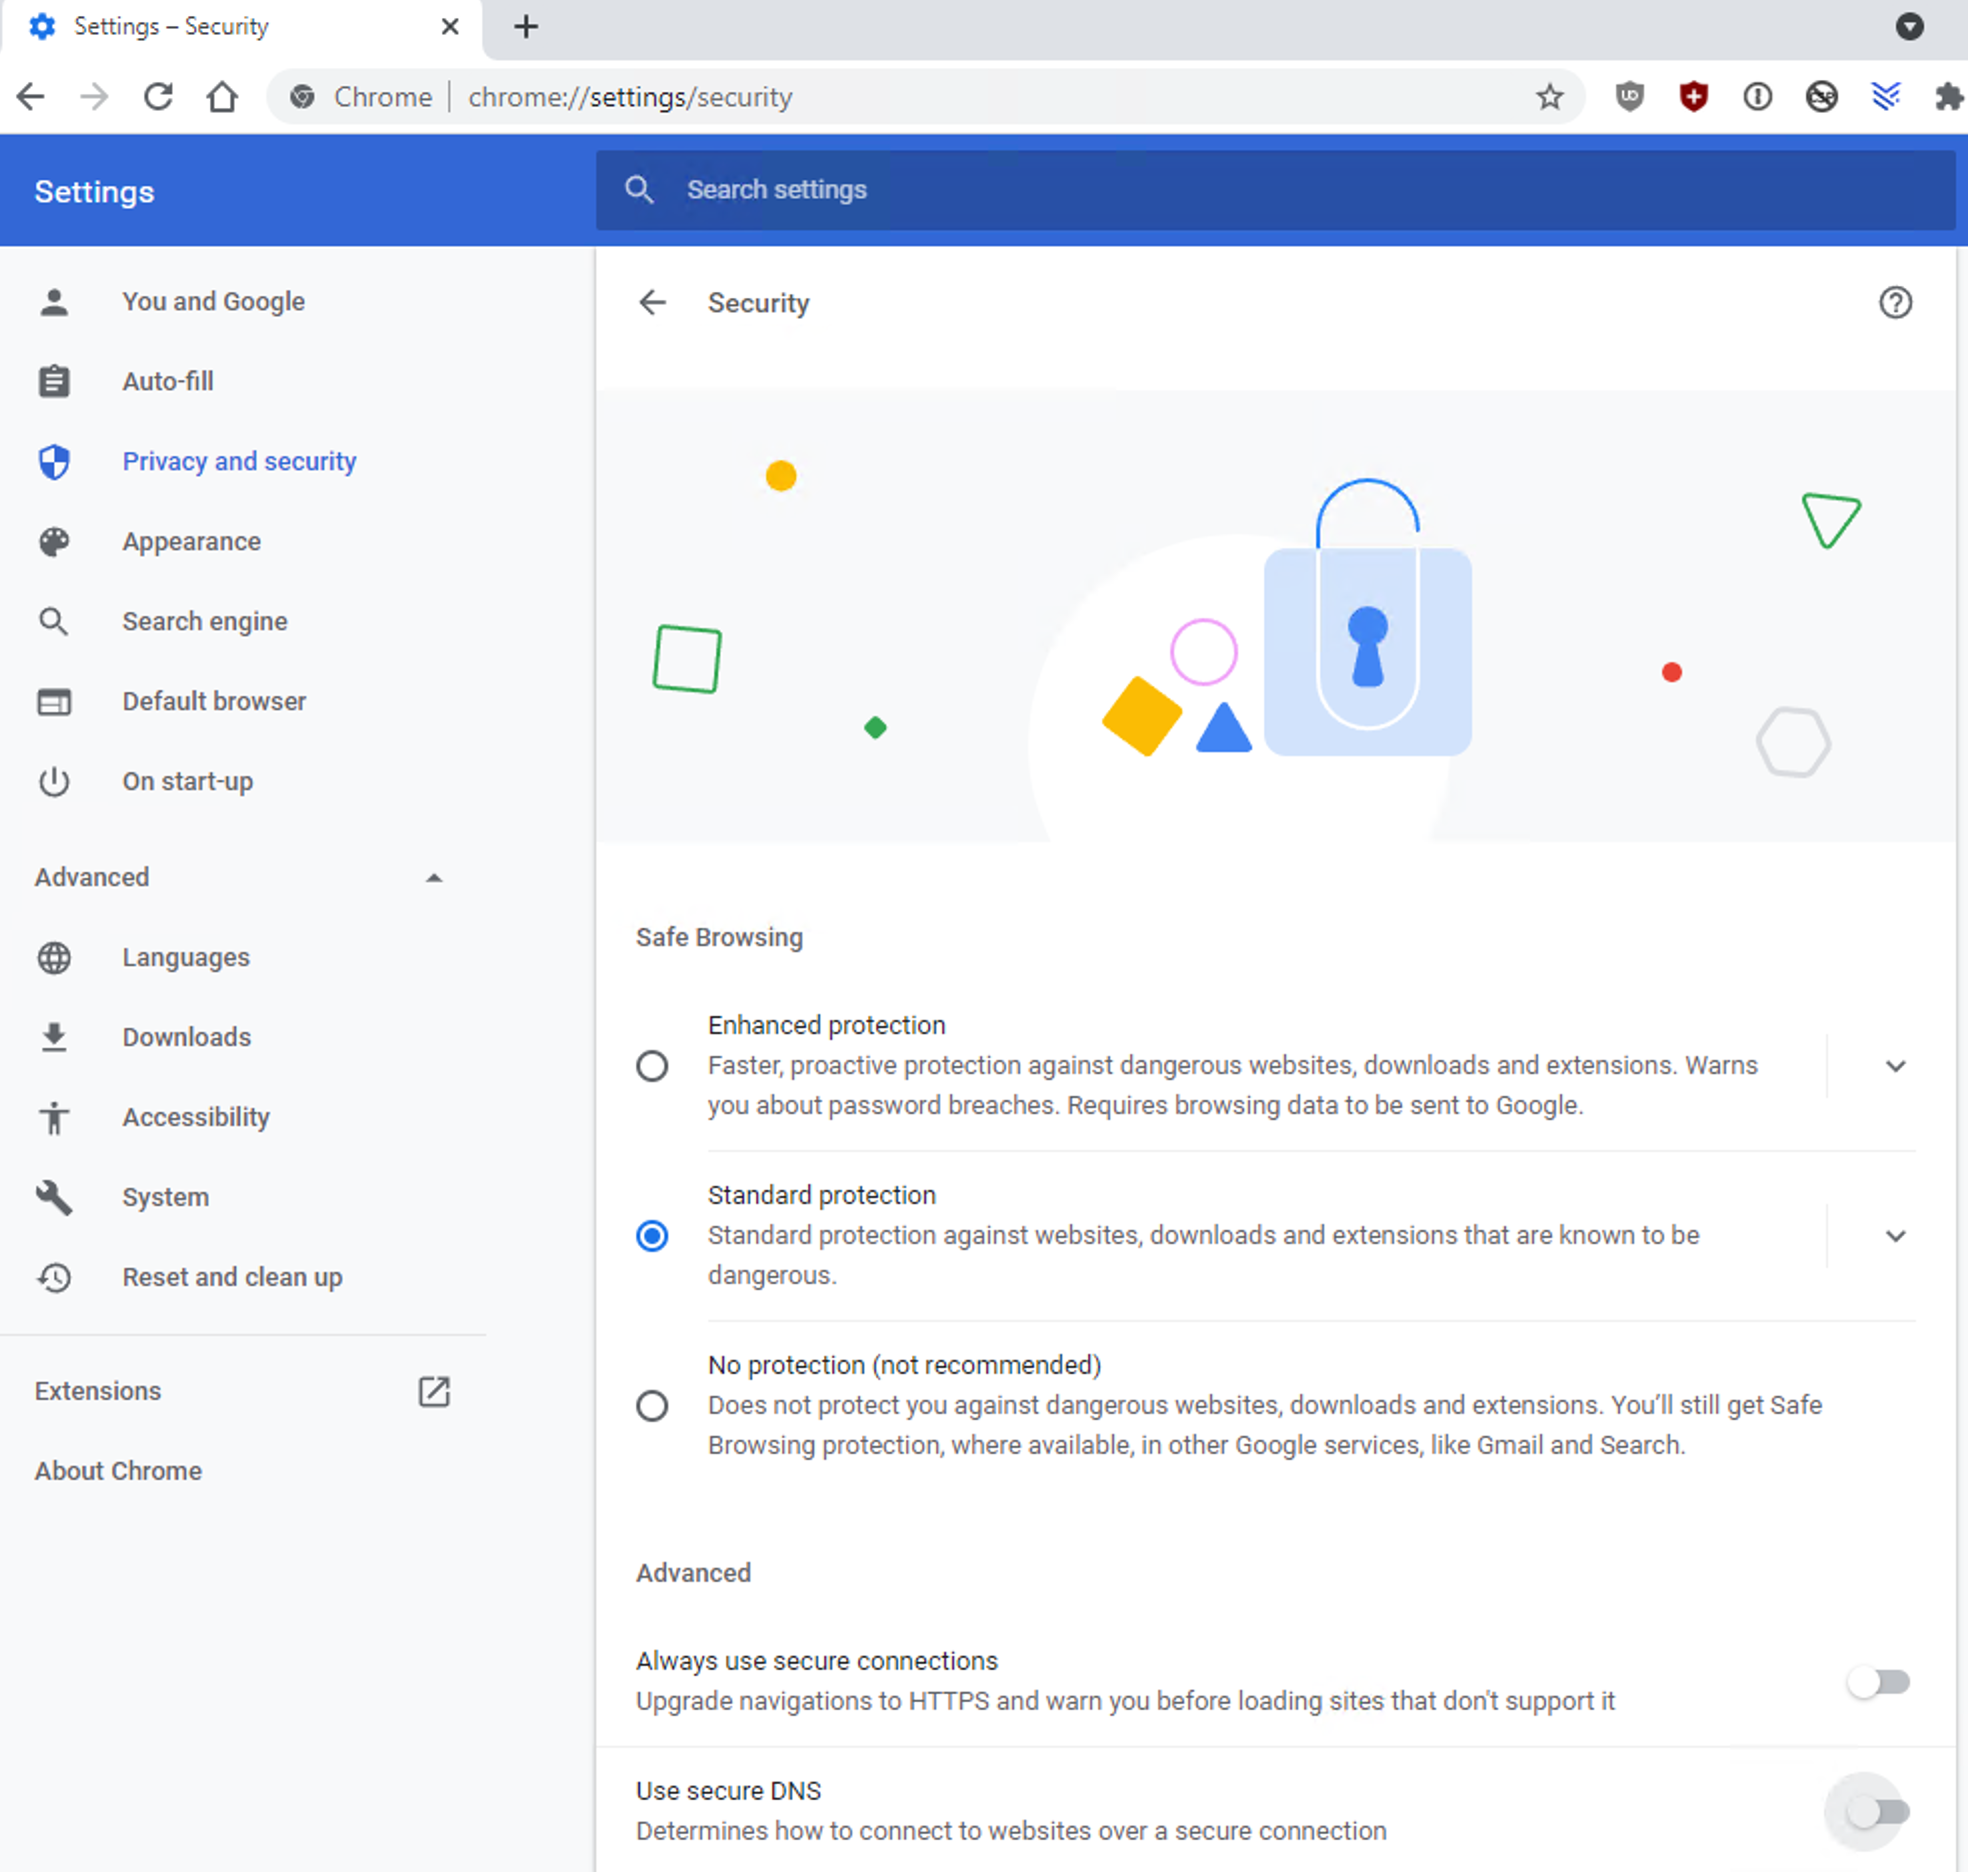This screenshot has width=1968, height=1872.
Task: Select the Enhanced protection radio button
Action: [x=652, y=1066]
